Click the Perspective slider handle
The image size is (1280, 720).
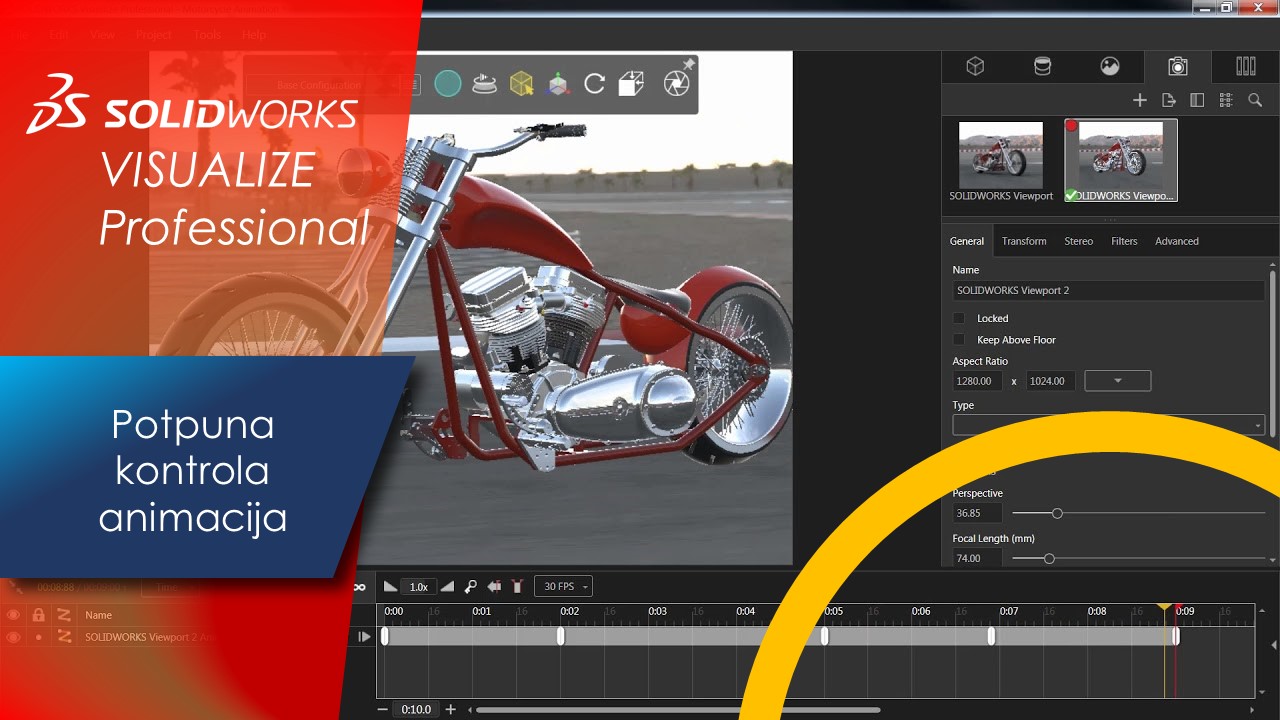pyautogui.click(x=1057, y=513)
